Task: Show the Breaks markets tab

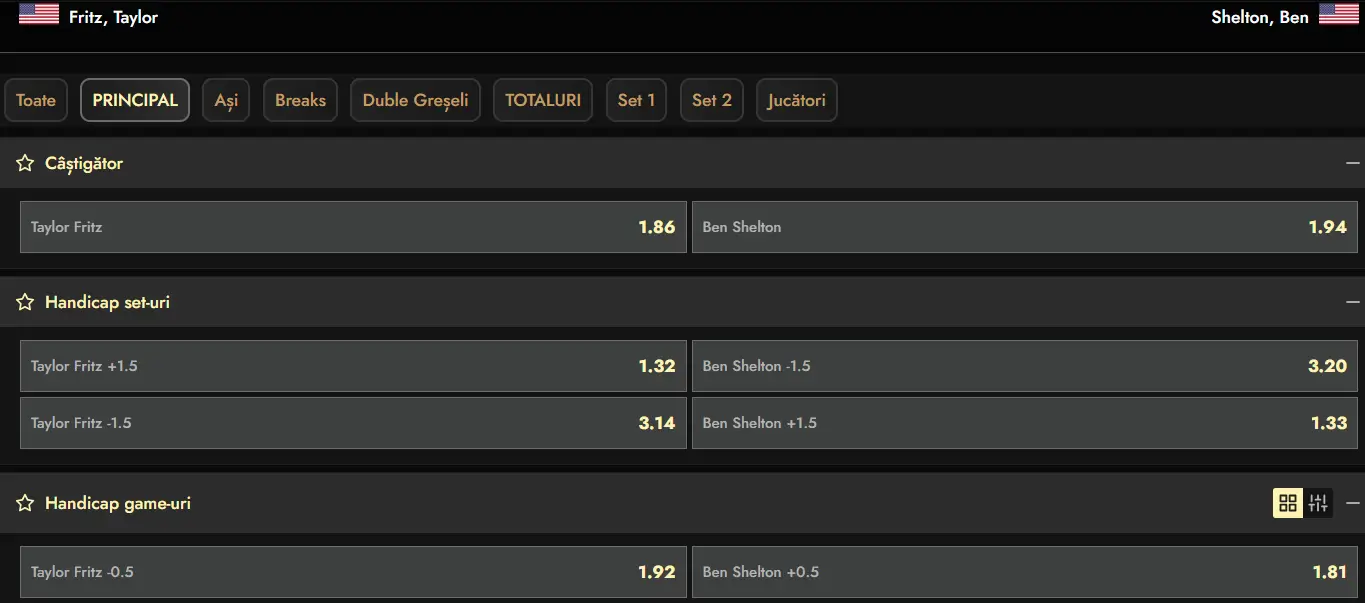Action: click(300, 100)
